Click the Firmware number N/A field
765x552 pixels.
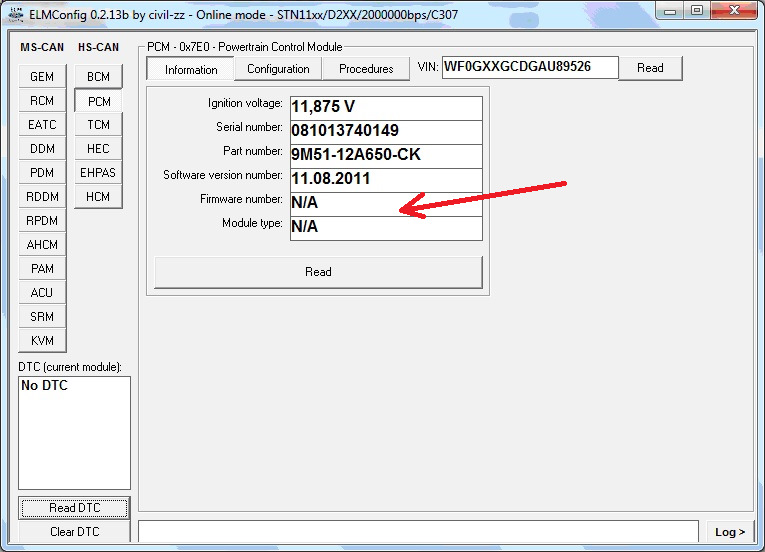386,204
